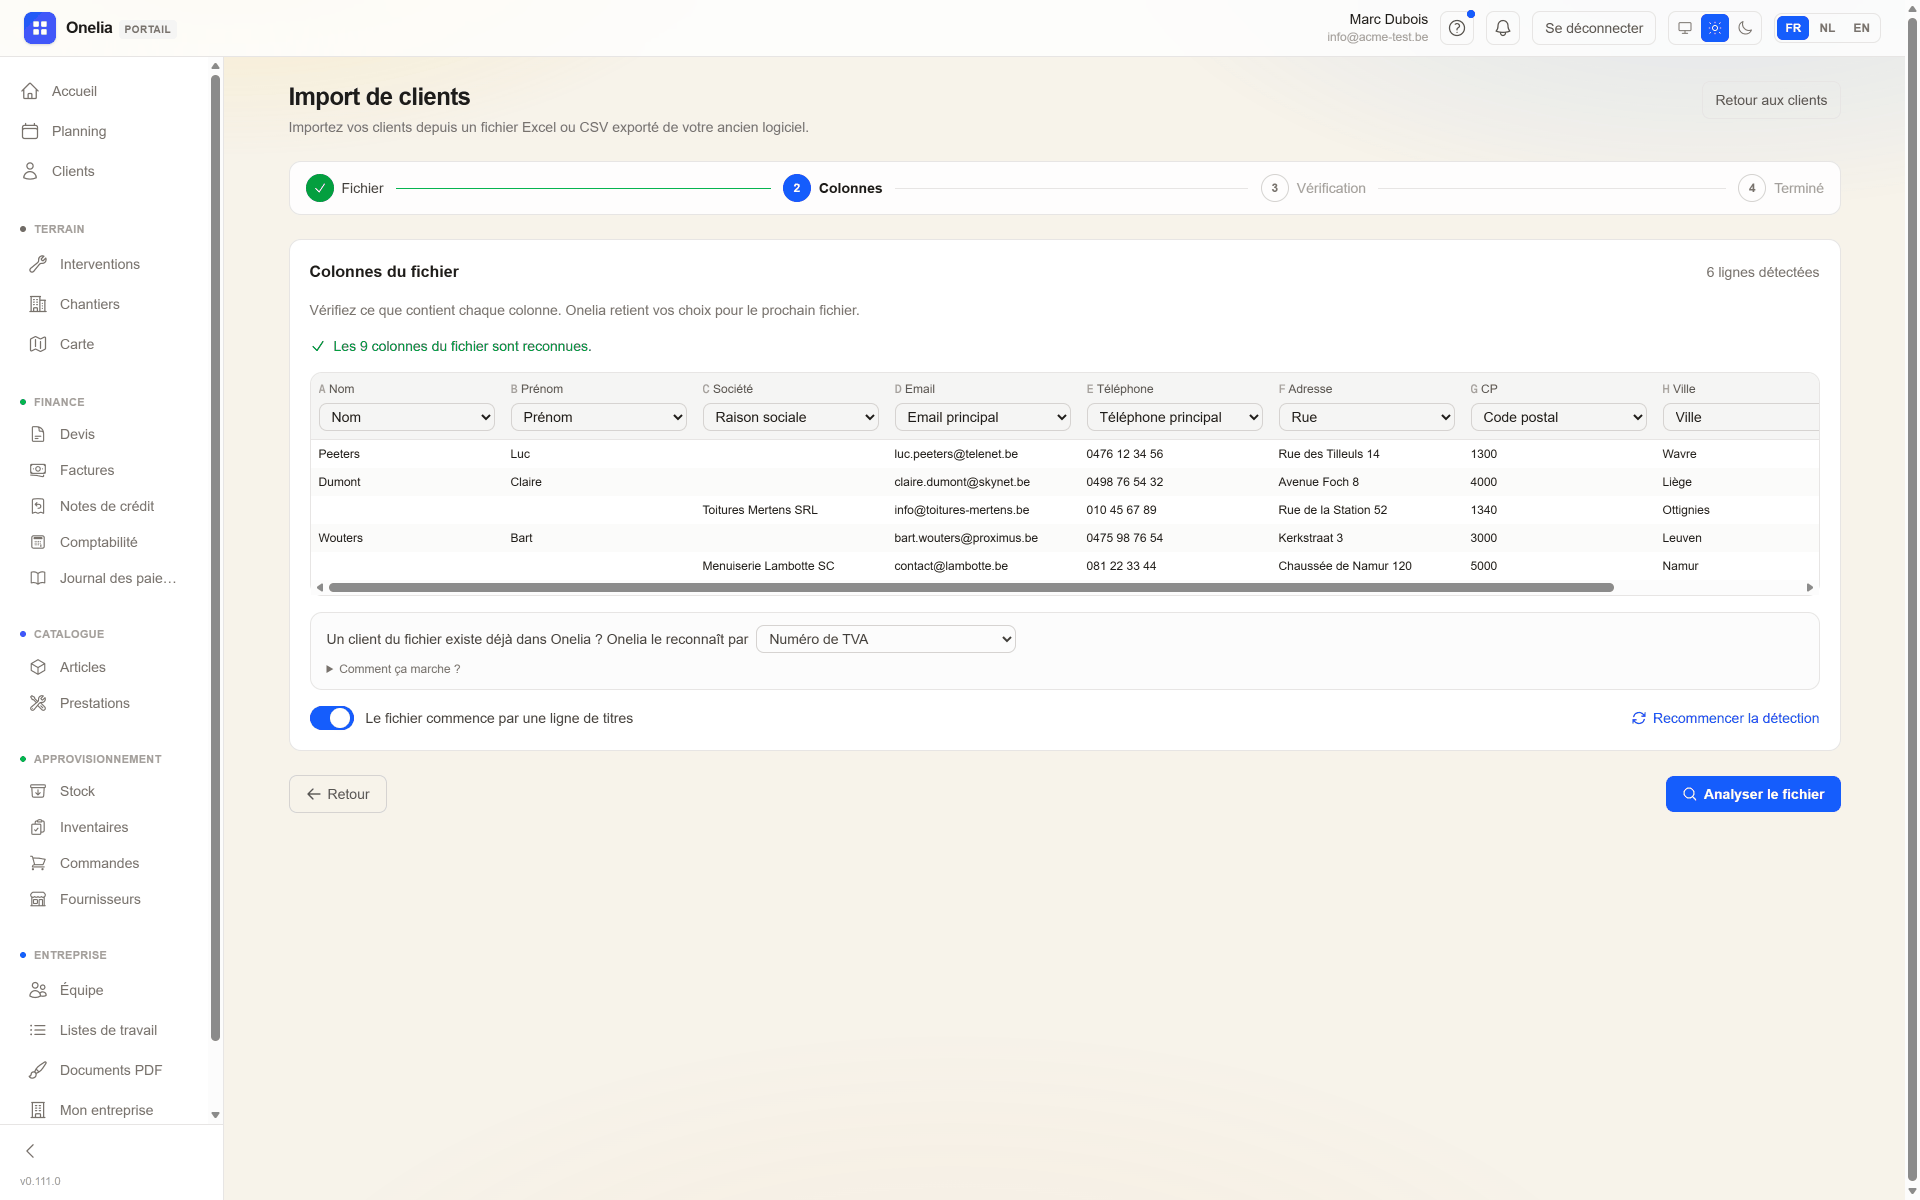This screenshot has width=1920, height=1200.
Task: Open Chantiers building item
Action: click(109, 304)
